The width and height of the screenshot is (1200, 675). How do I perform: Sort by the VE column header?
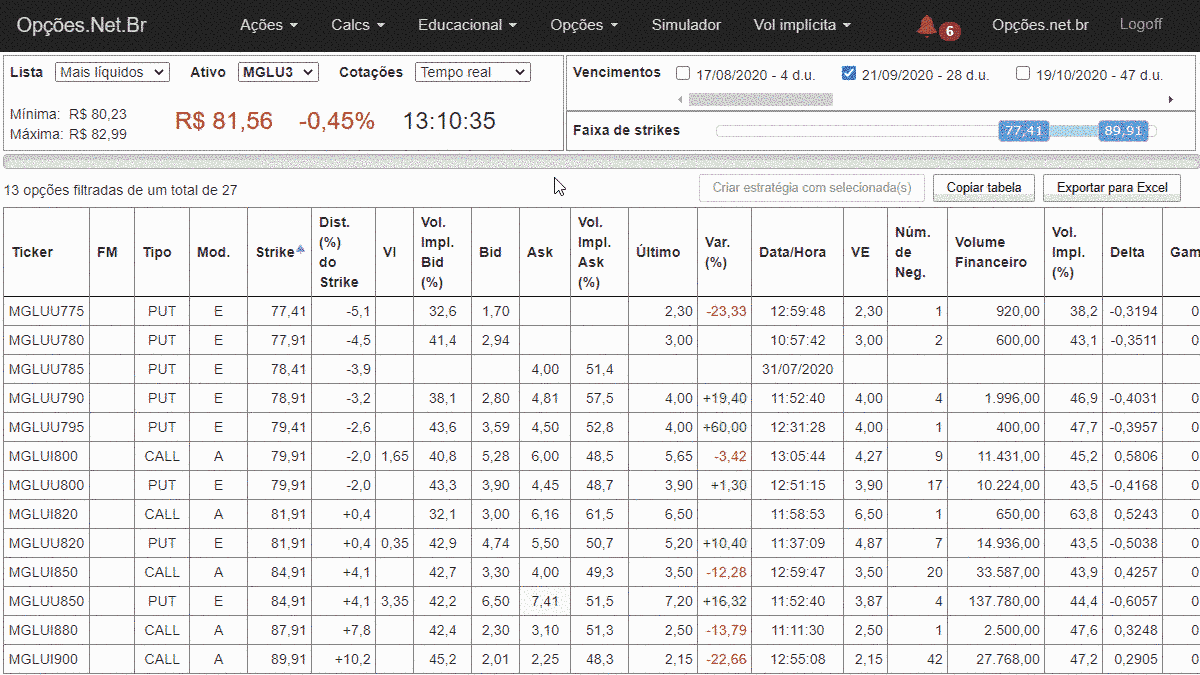[860, 252]
